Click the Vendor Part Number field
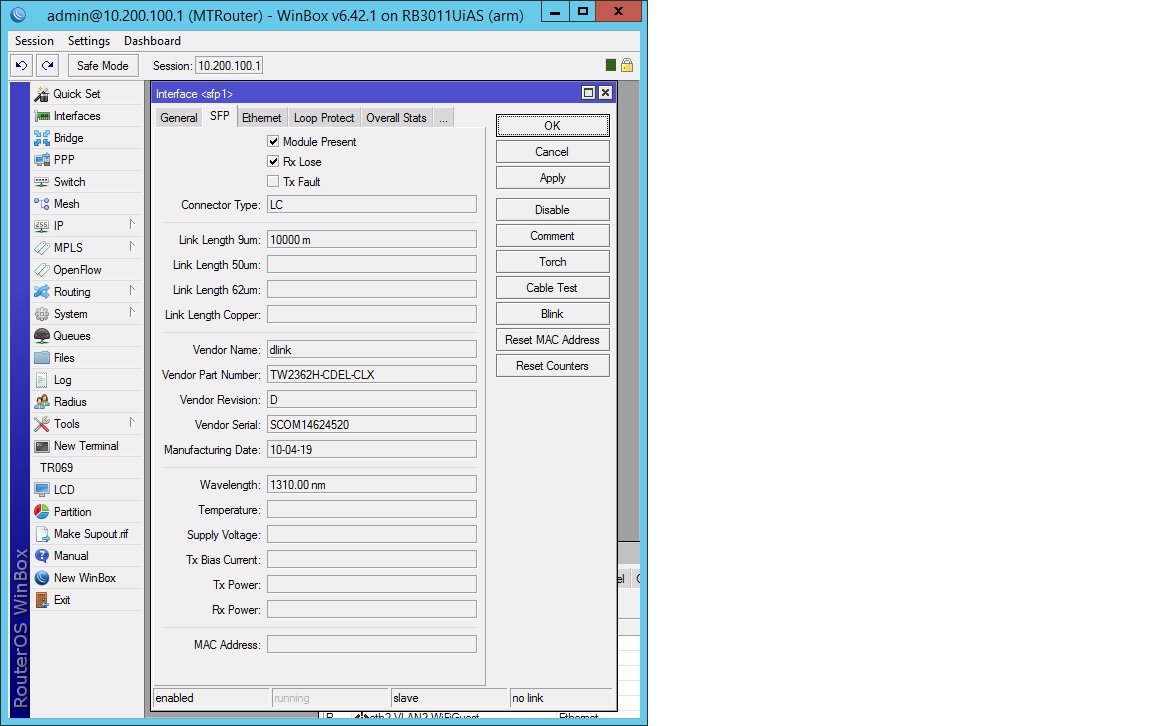 (x=372, y=375)
